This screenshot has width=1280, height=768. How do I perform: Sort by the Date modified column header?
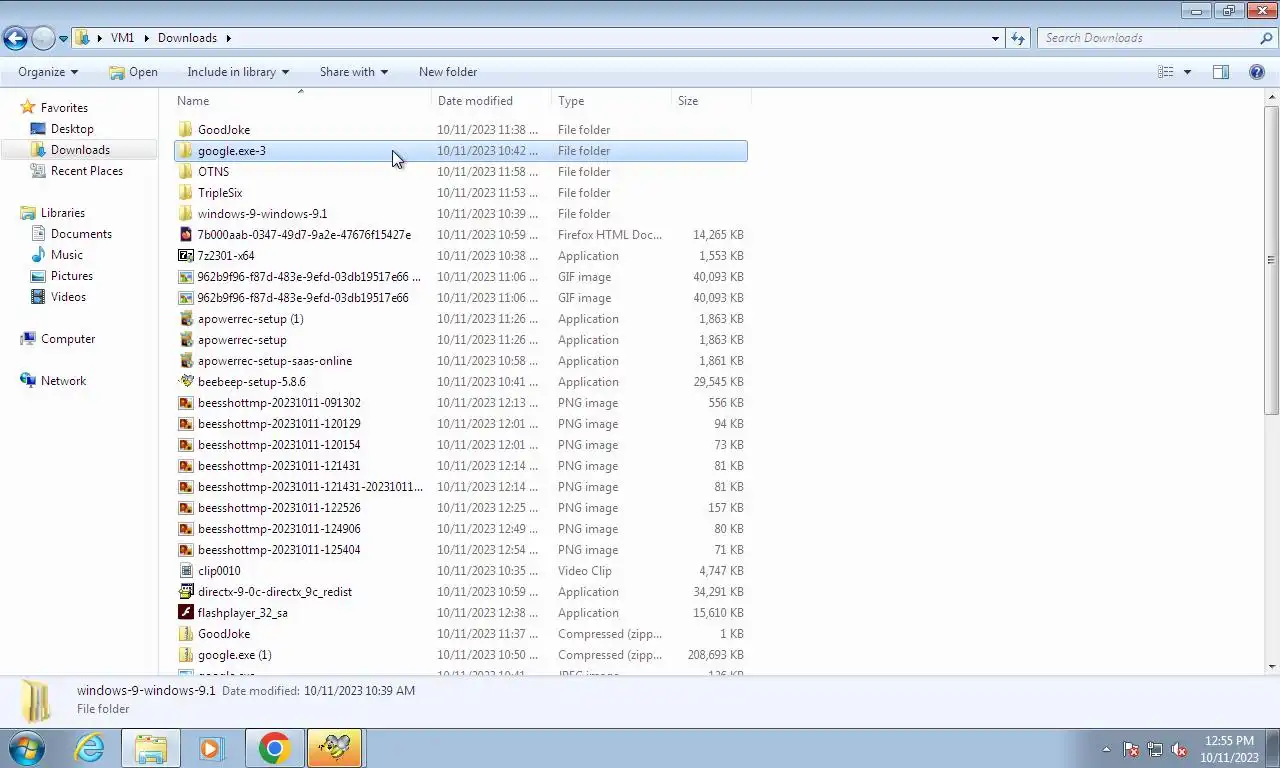point(492,101)
